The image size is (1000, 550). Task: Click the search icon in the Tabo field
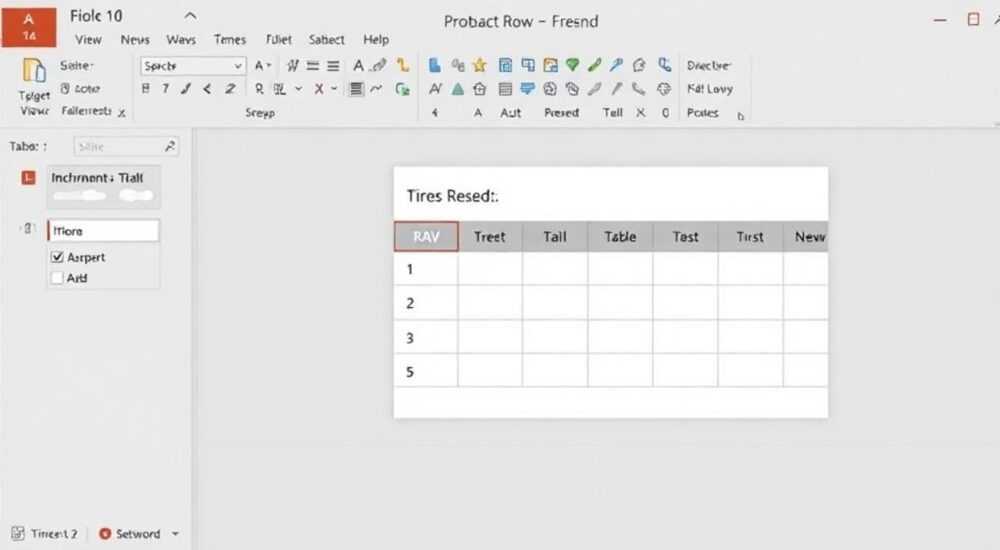170,147
